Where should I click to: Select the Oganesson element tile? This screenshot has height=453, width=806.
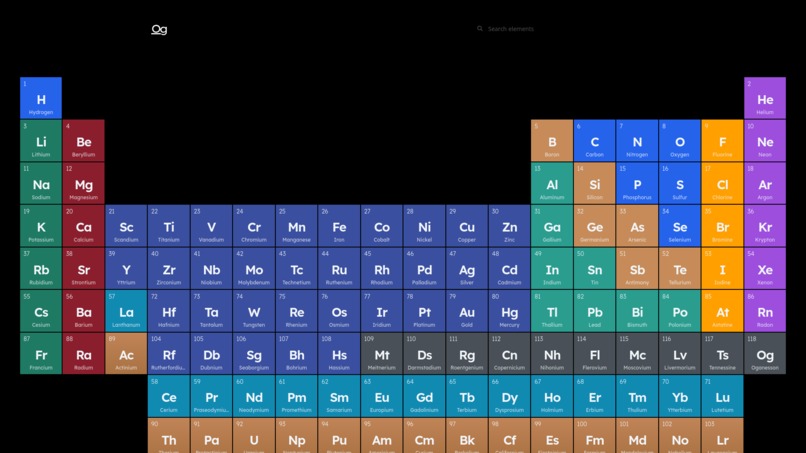(x=765, y=354)
